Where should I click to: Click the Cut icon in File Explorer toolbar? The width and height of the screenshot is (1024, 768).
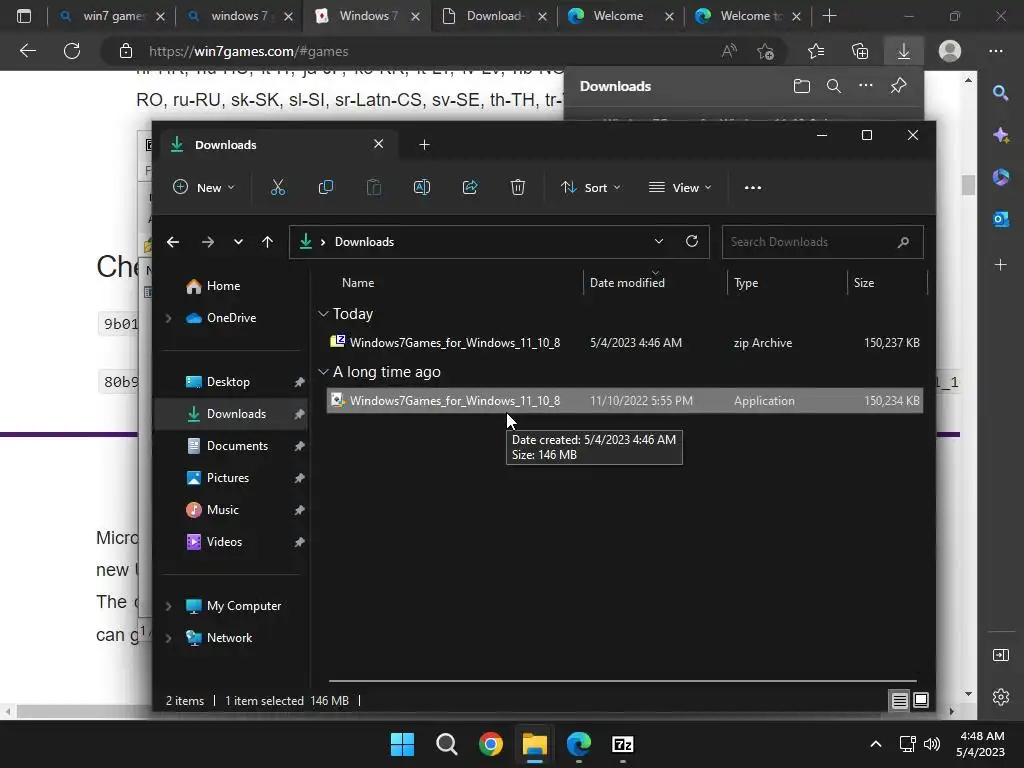click(278, 187)
